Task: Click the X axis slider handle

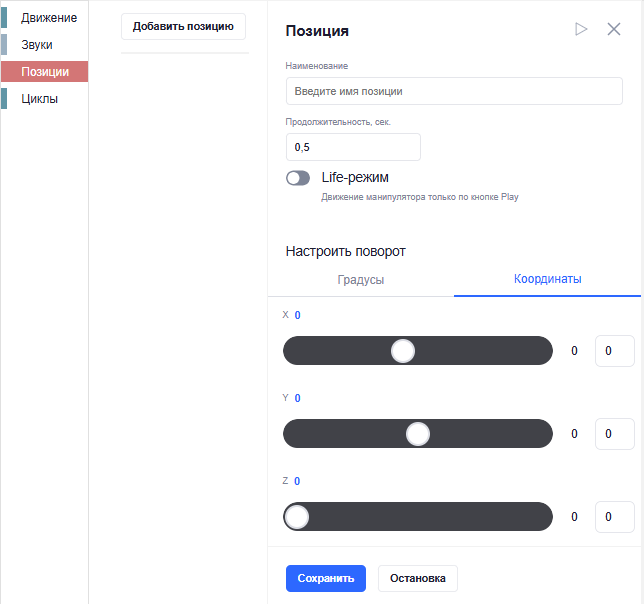Action: tap(403, 351)
